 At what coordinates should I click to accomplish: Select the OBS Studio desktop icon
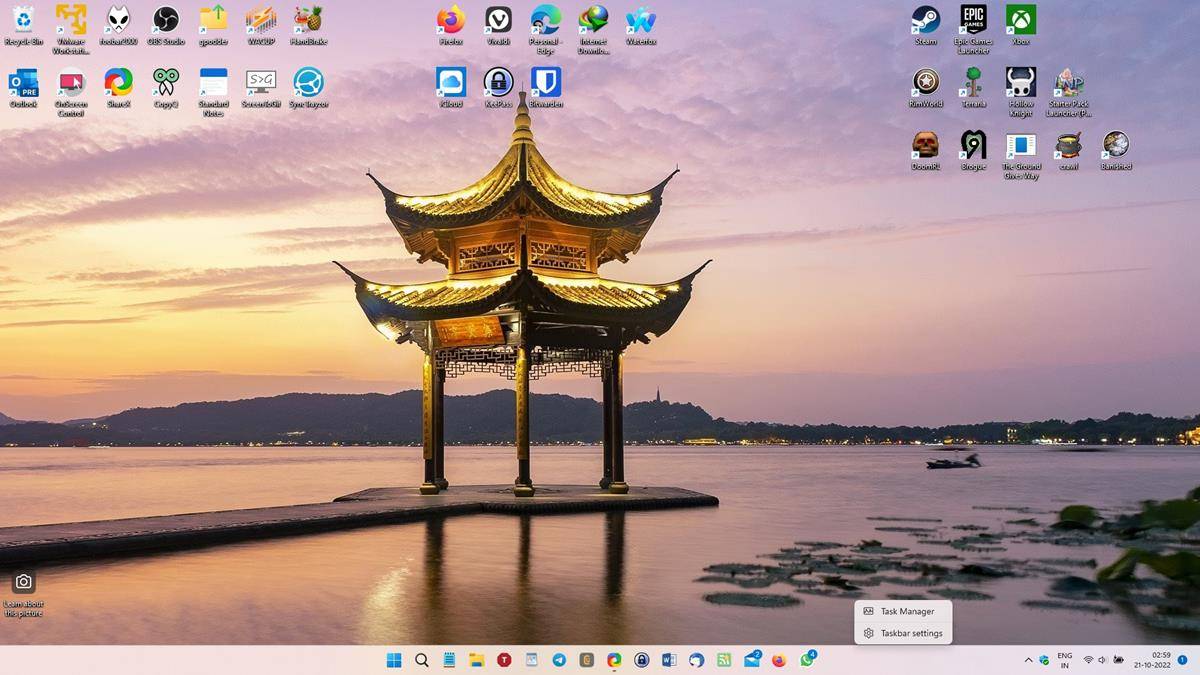pos(165,22)
